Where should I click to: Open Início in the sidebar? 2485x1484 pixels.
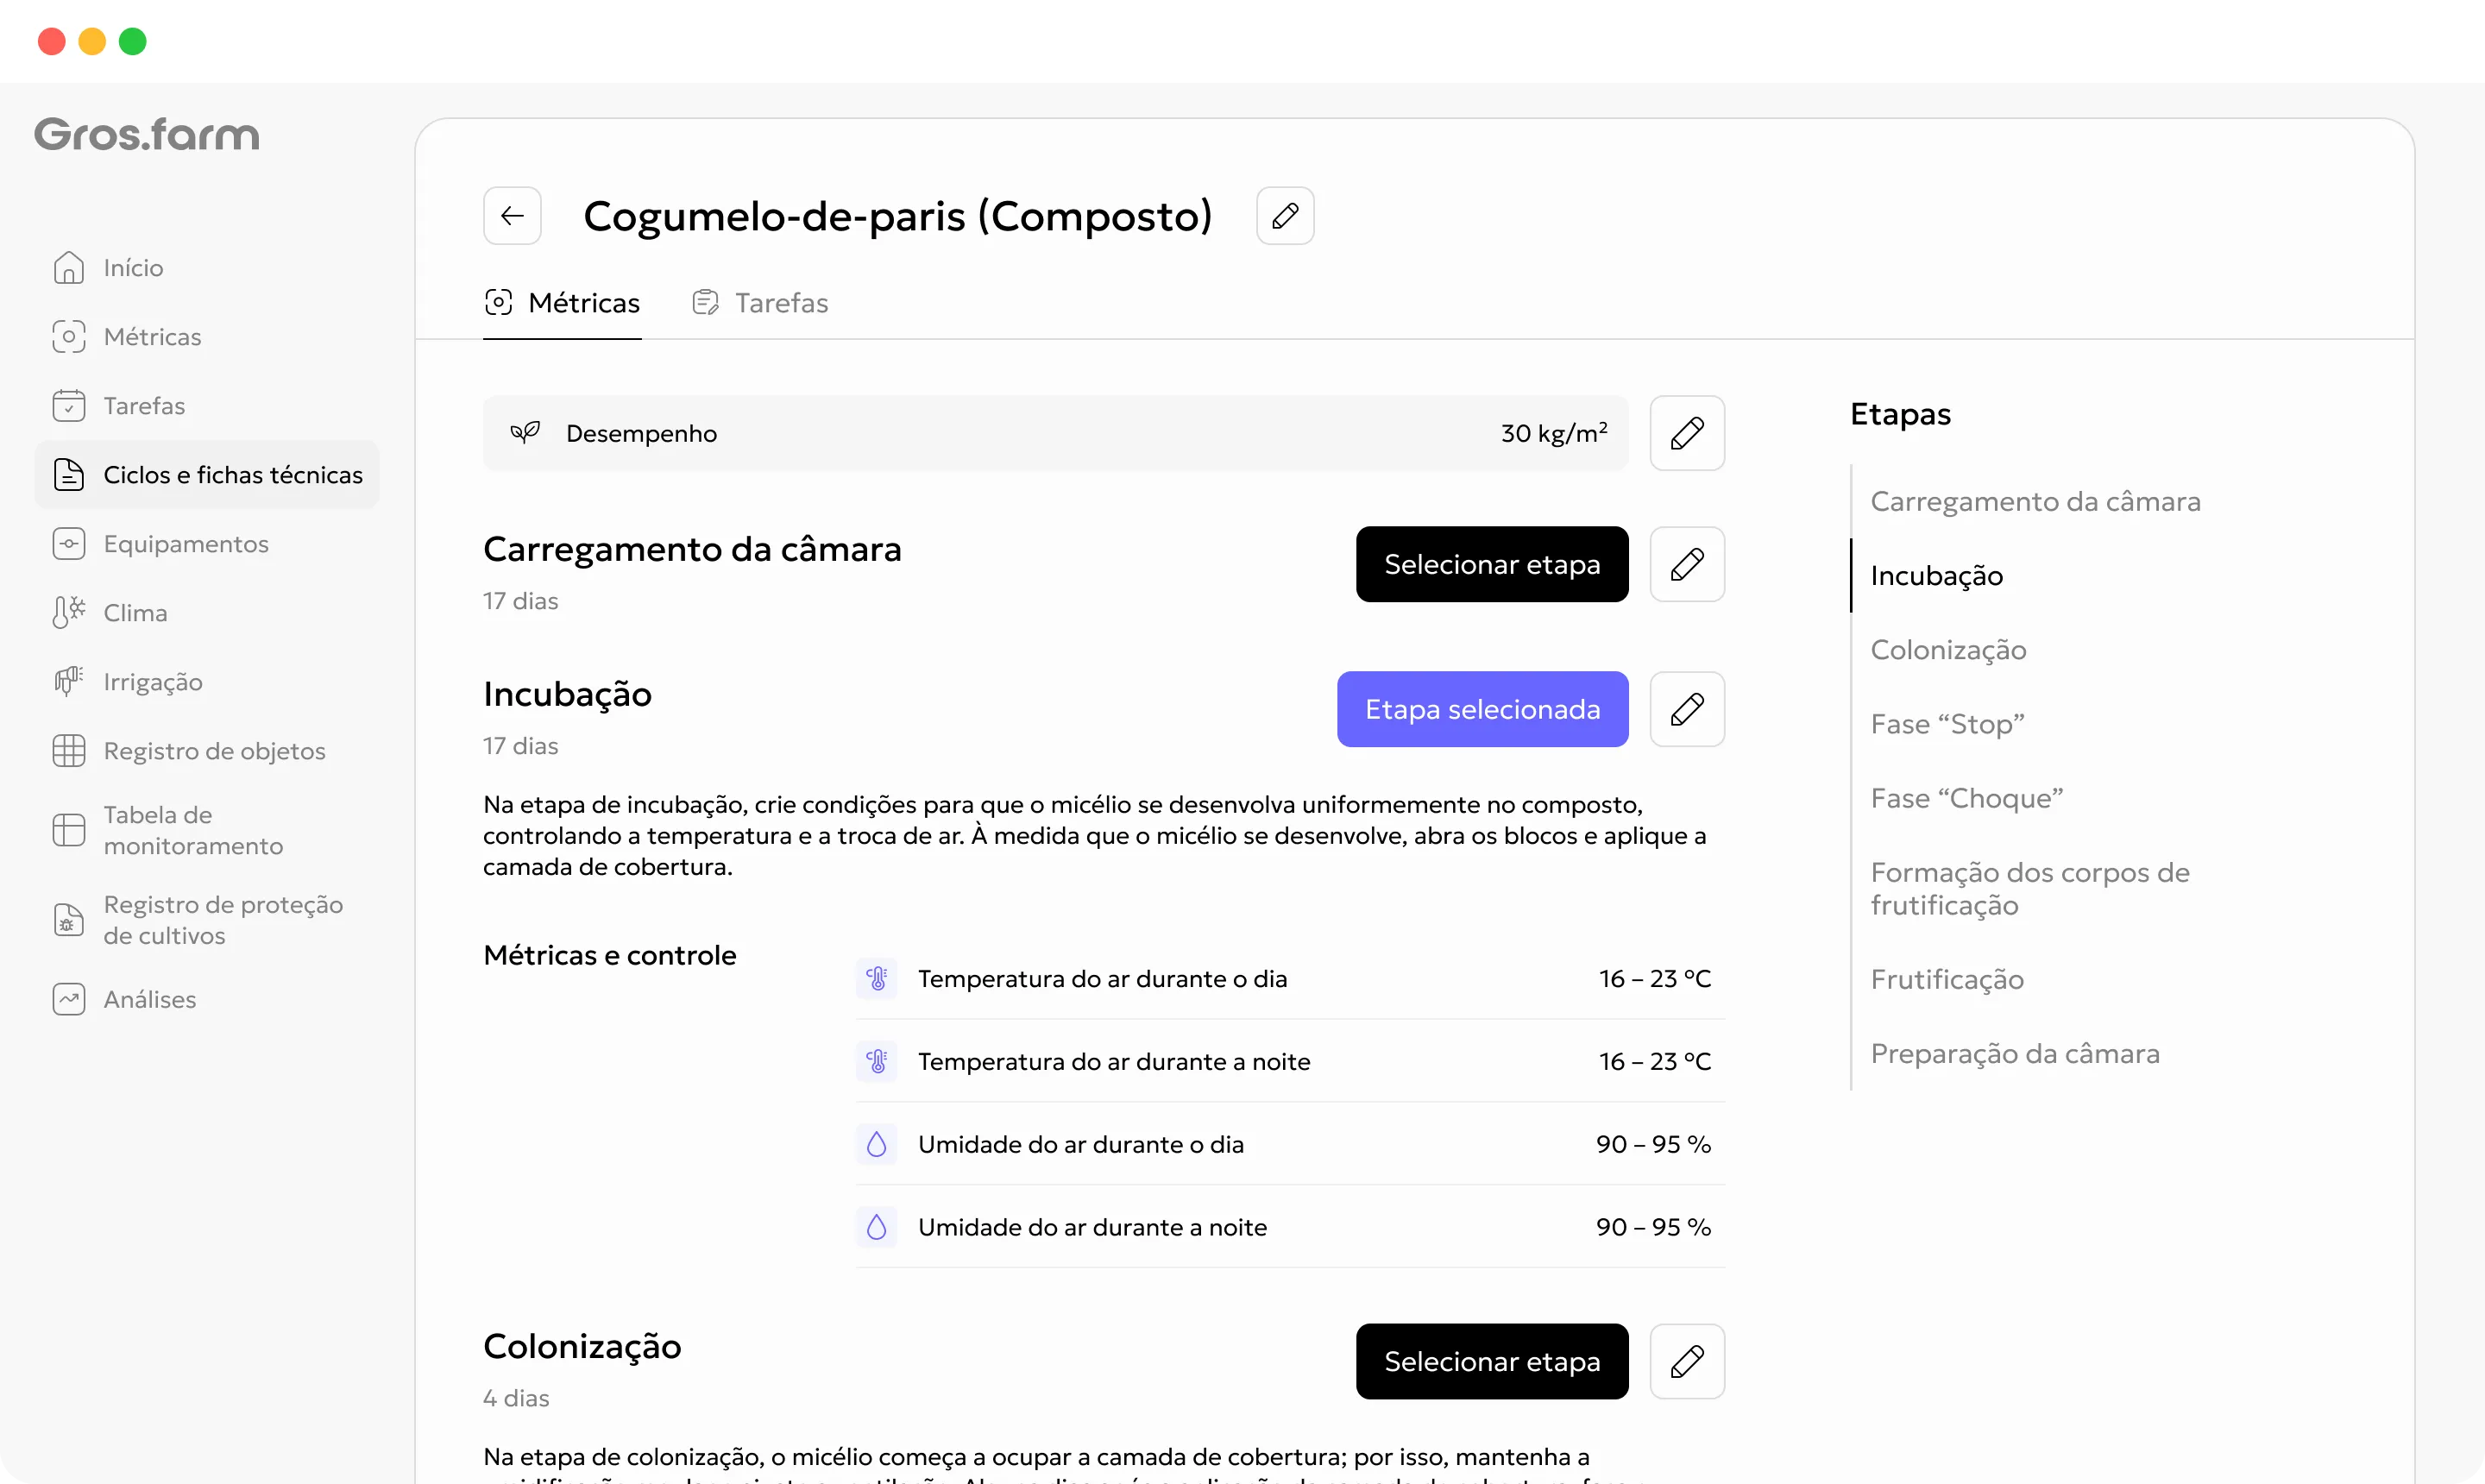207,267
